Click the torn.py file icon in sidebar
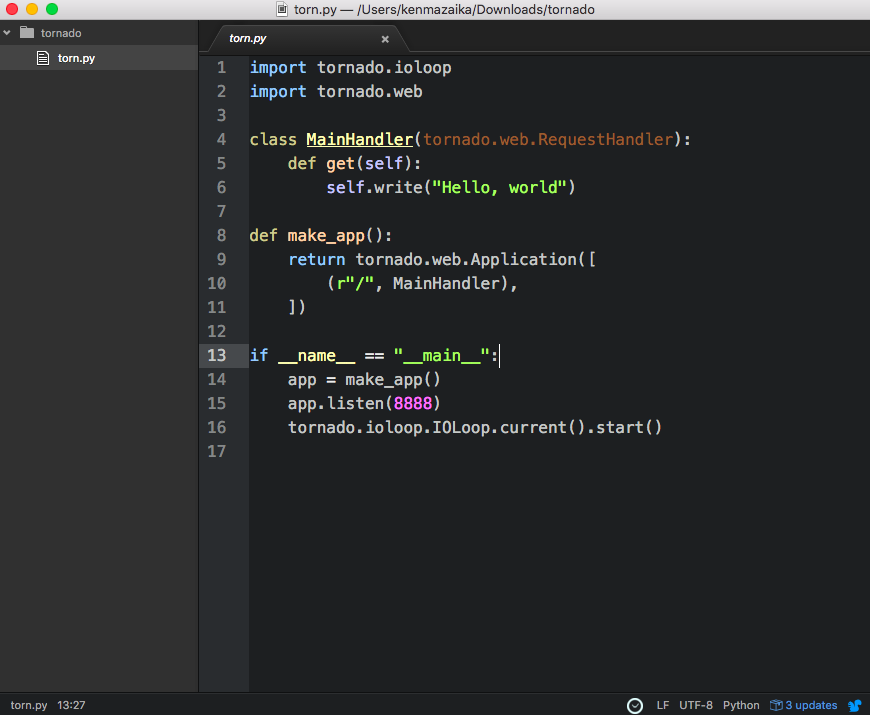The height and width of the screenshot is (715, 870). (43, 58)
